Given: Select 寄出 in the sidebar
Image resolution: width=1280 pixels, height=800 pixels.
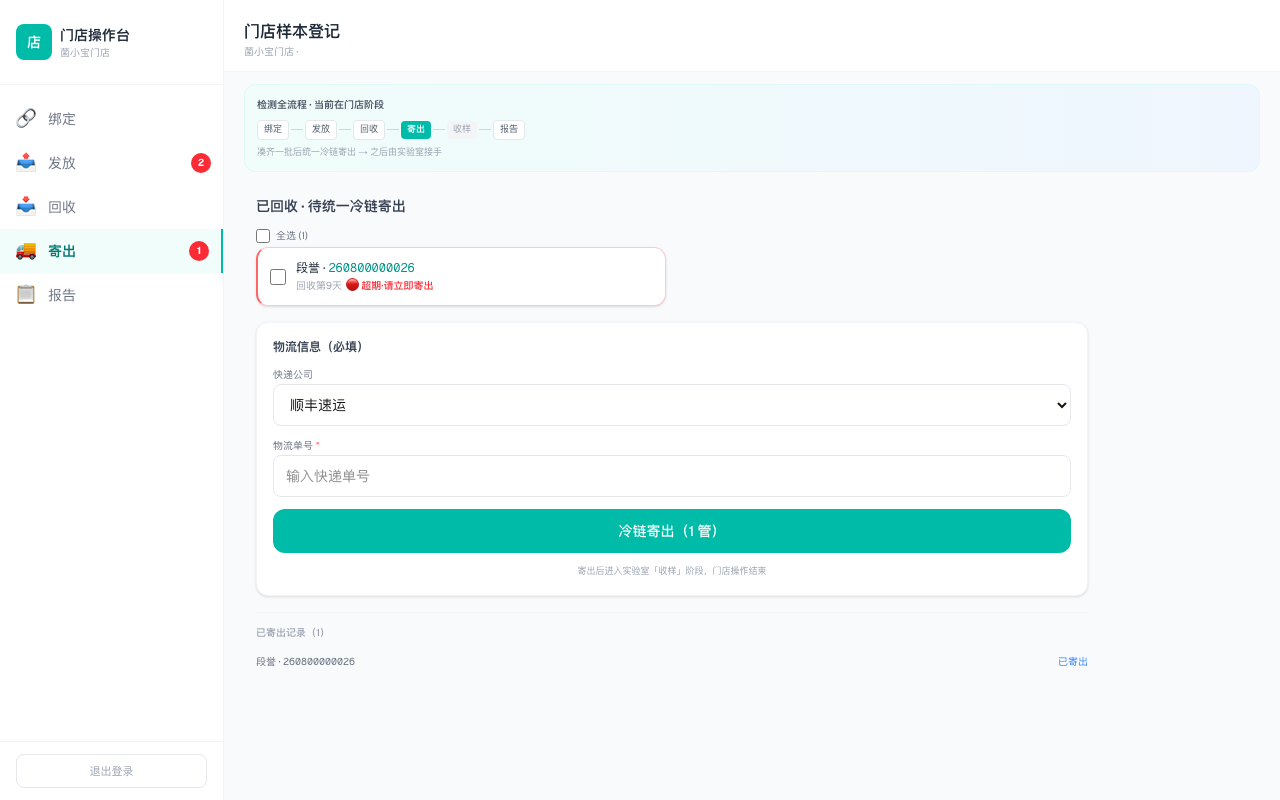Looking at the screenshot, I should [x=111, y=251].
